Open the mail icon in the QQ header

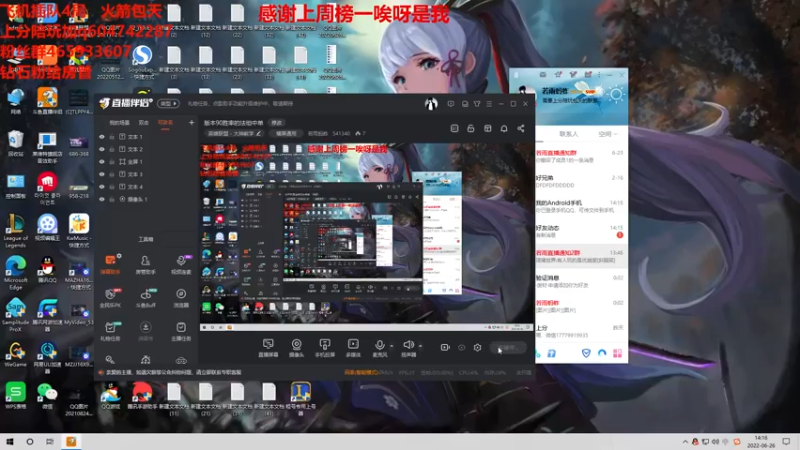543,74
